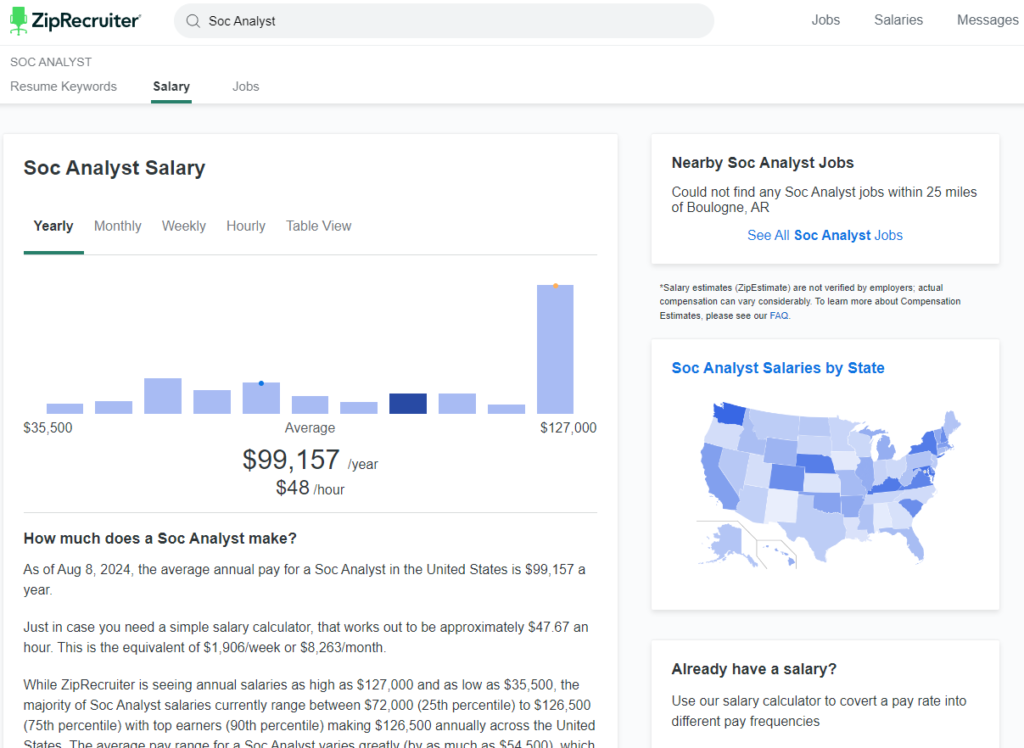Click the $127,000 maximum label
This screenshot has width=1024, height=748.
coord(568,428)
